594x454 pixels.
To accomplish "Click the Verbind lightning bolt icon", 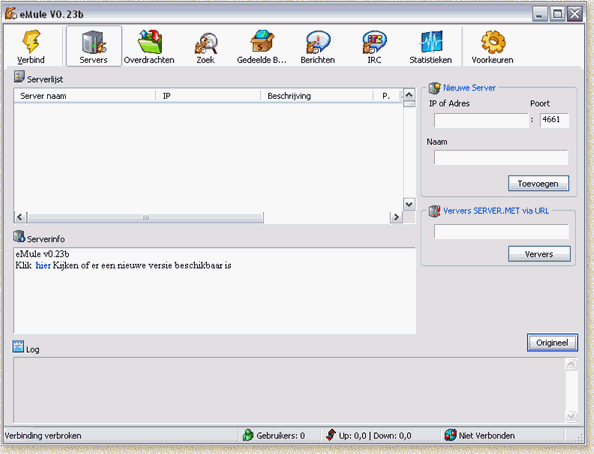I will tap(31, 42).
